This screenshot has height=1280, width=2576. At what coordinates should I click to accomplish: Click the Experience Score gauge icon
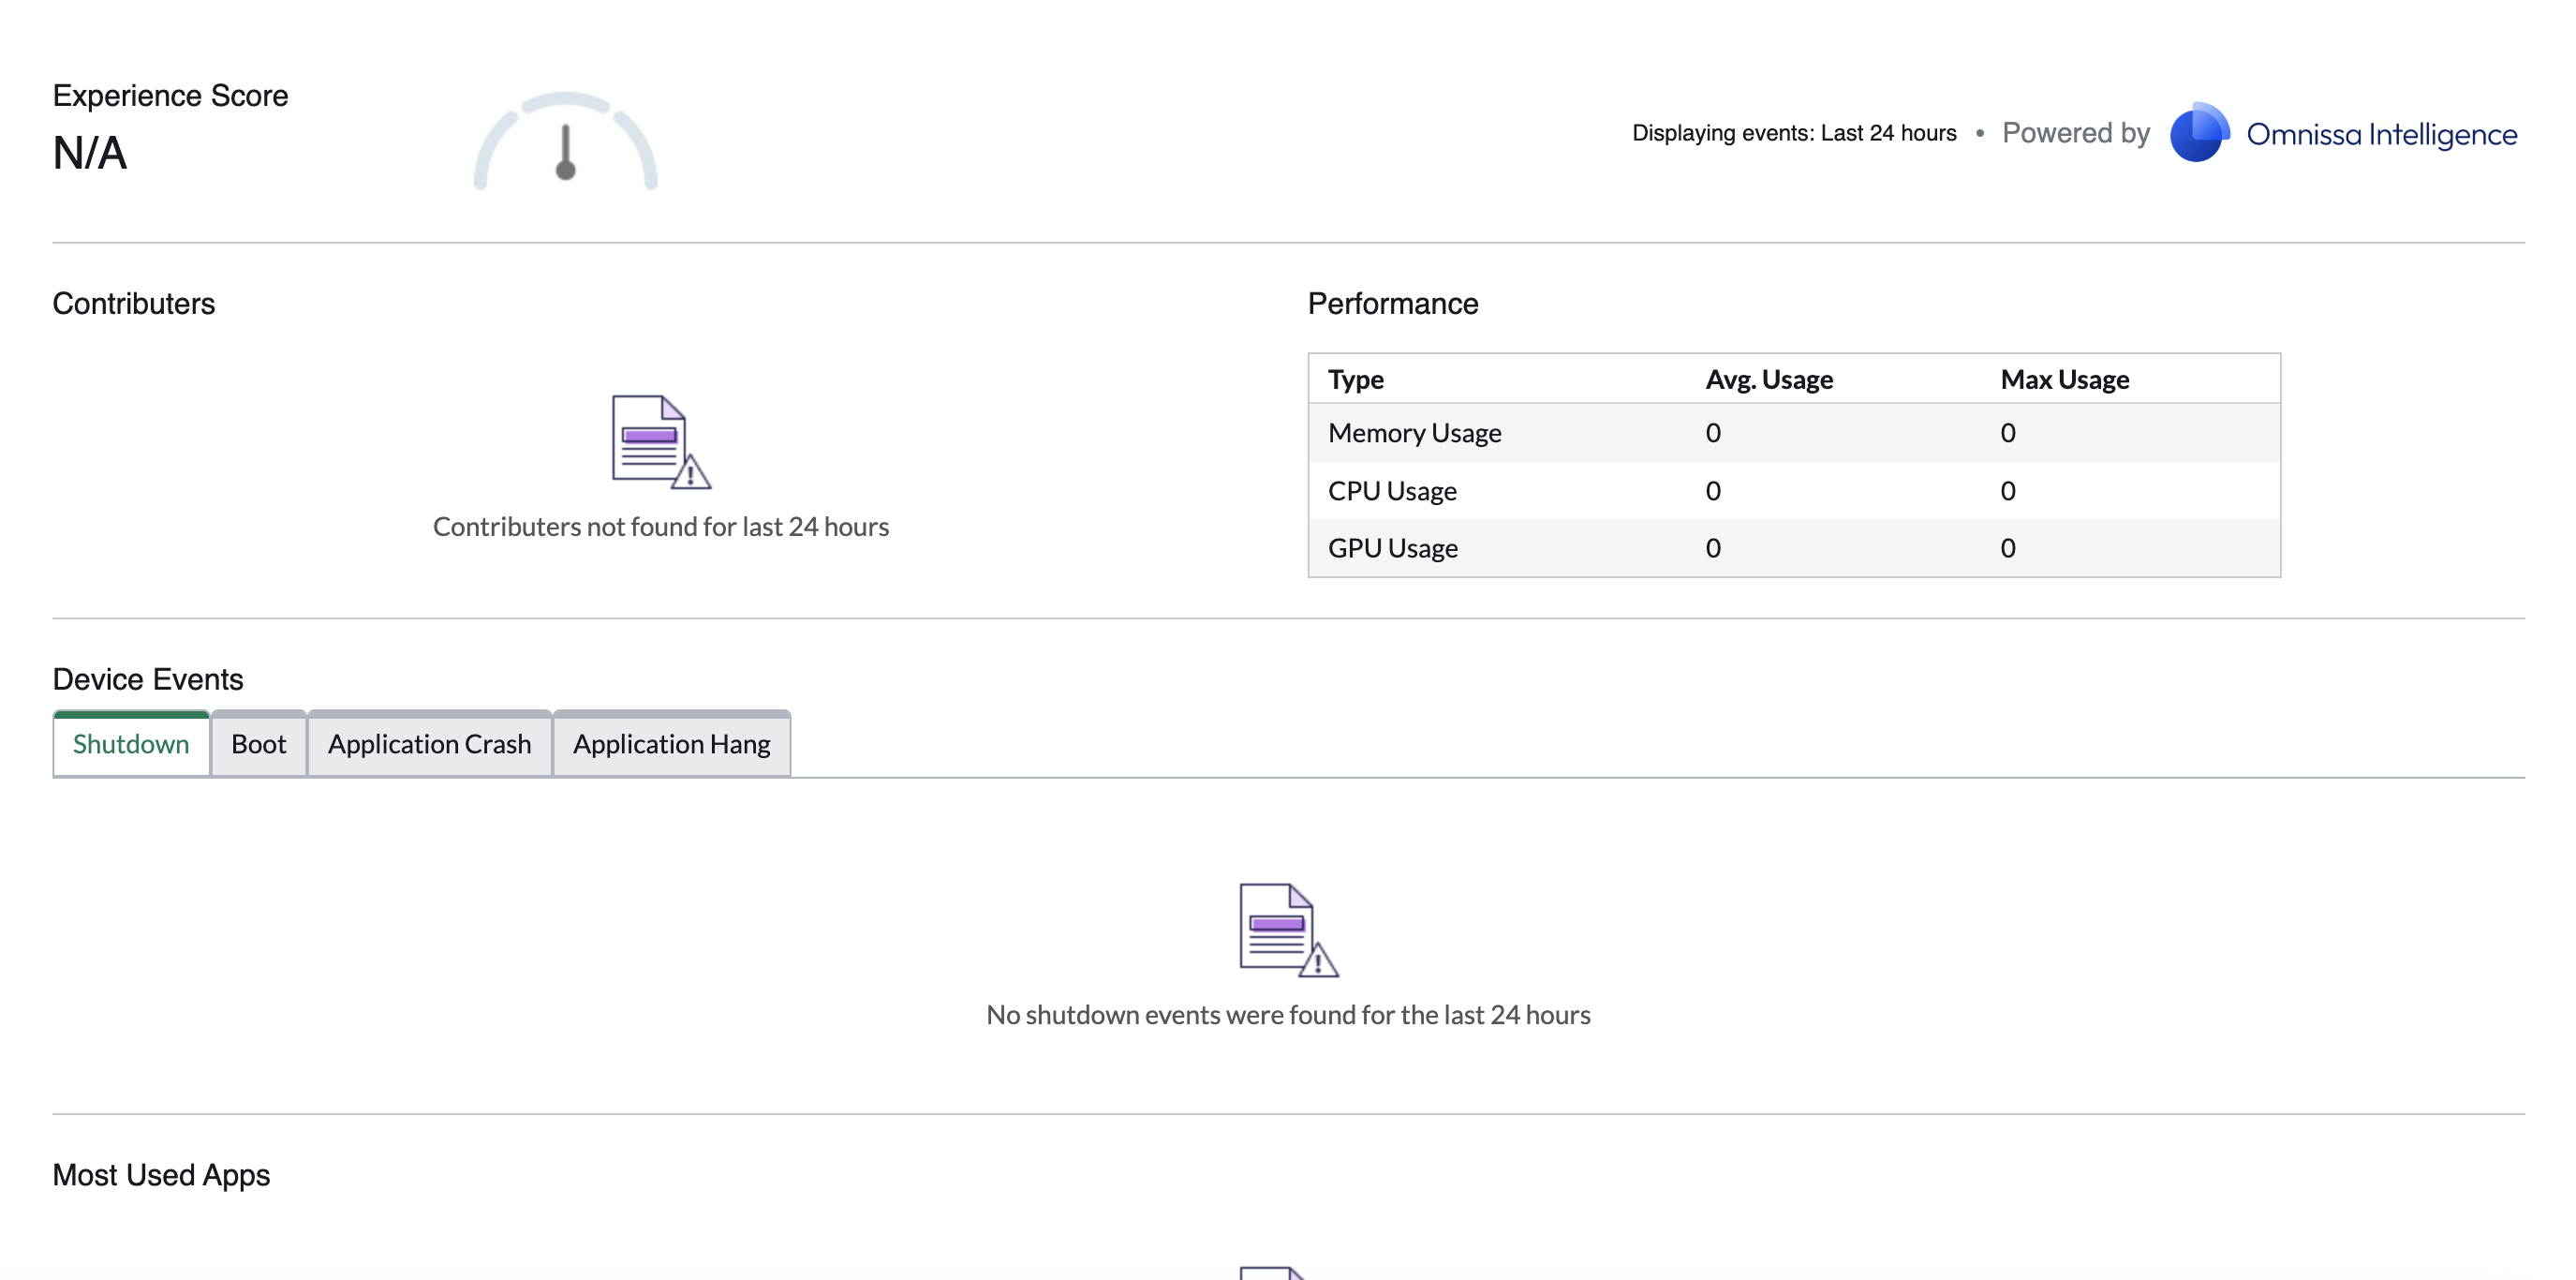pos(565,146)
